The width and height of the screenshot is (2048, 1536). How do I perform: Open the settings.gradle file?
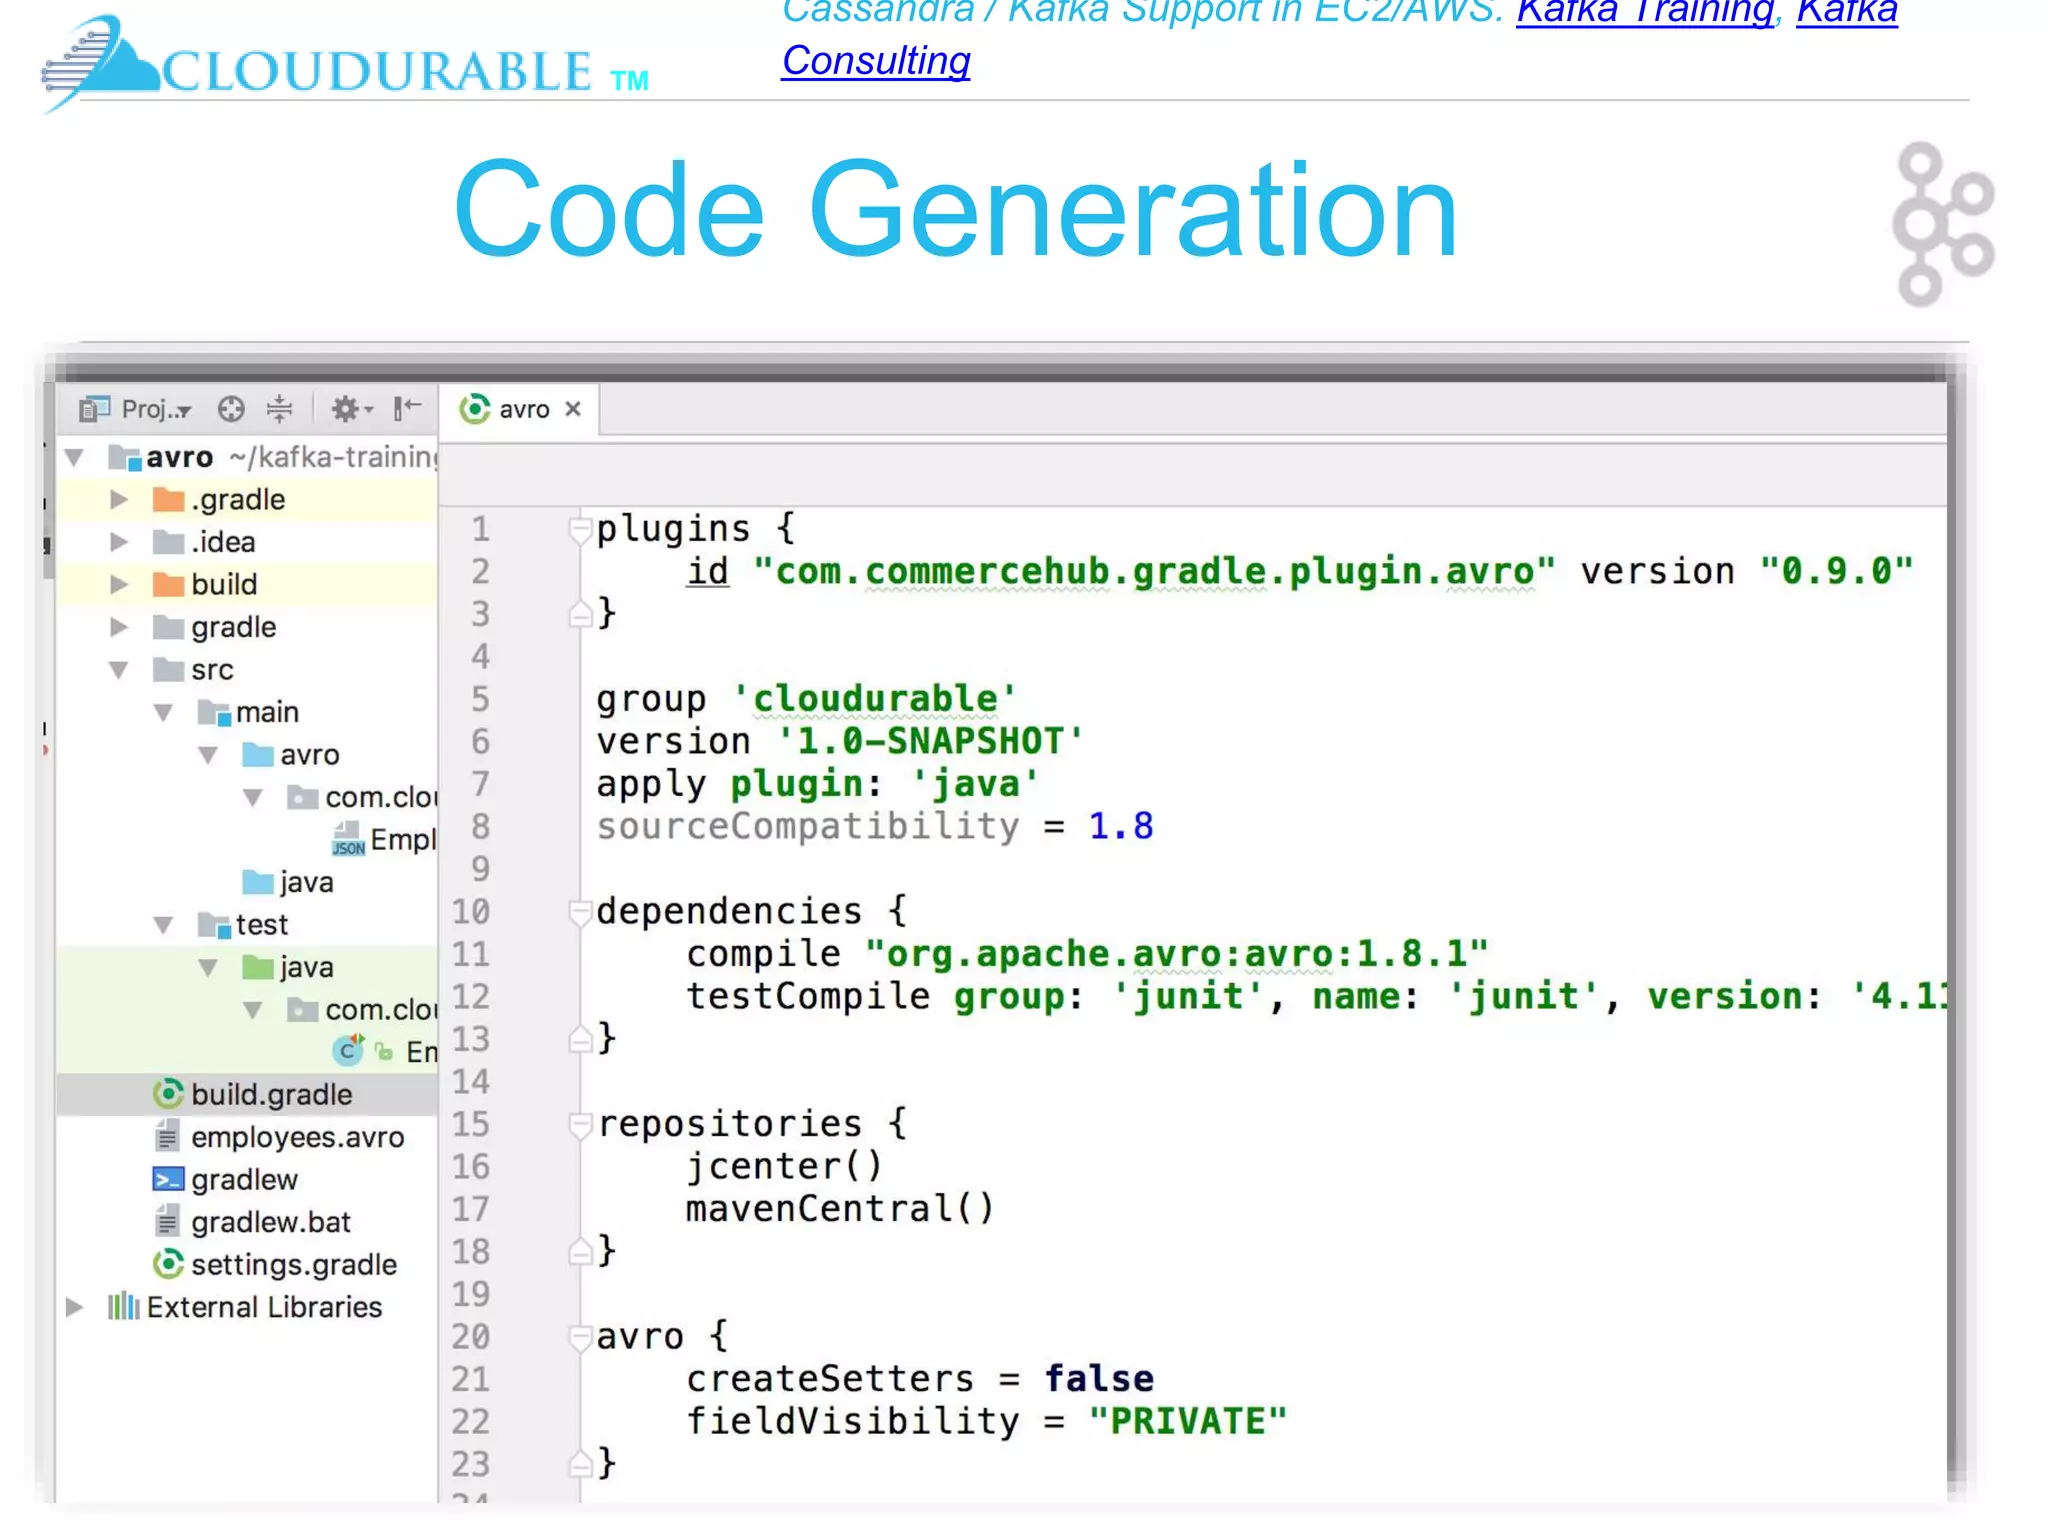coord(293,1265)
